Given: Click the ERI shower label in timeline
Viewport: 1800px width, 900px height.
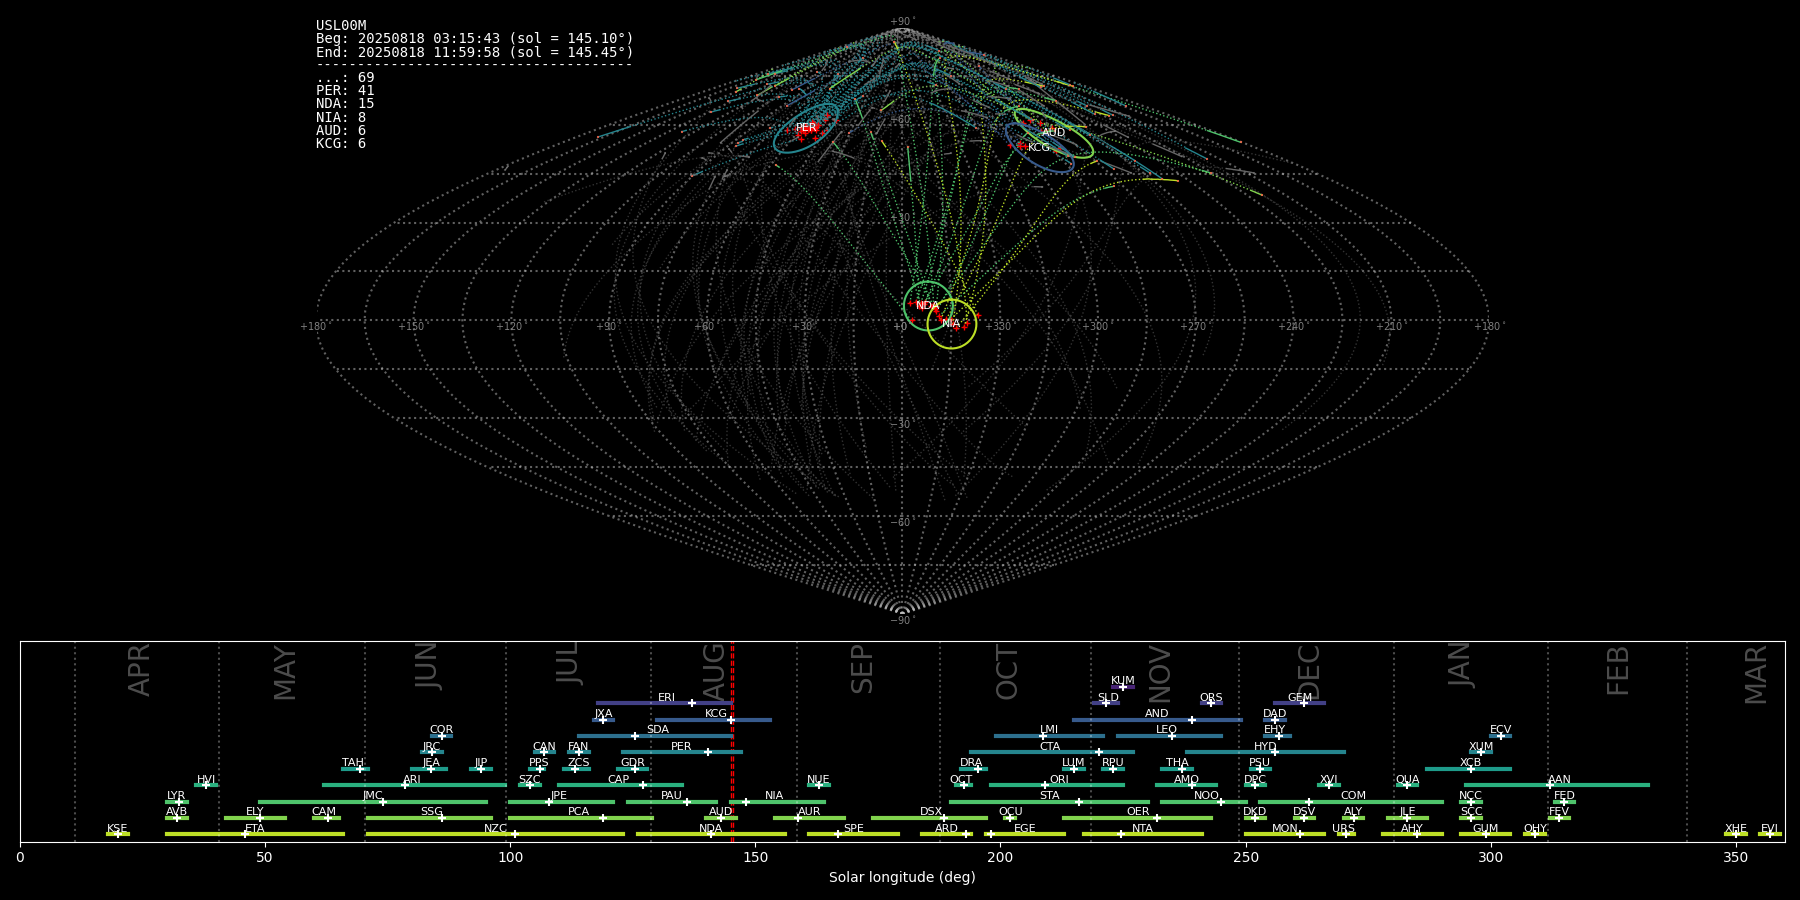Looking at the screenshot, I should point(666,697).
